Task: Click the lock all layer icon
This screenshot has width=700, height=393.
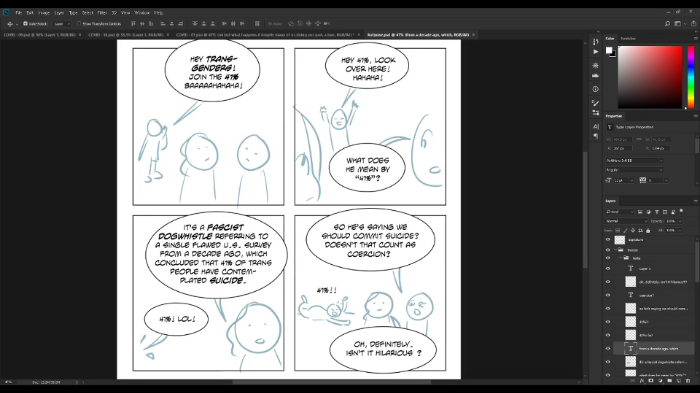Action: (648, 230)
